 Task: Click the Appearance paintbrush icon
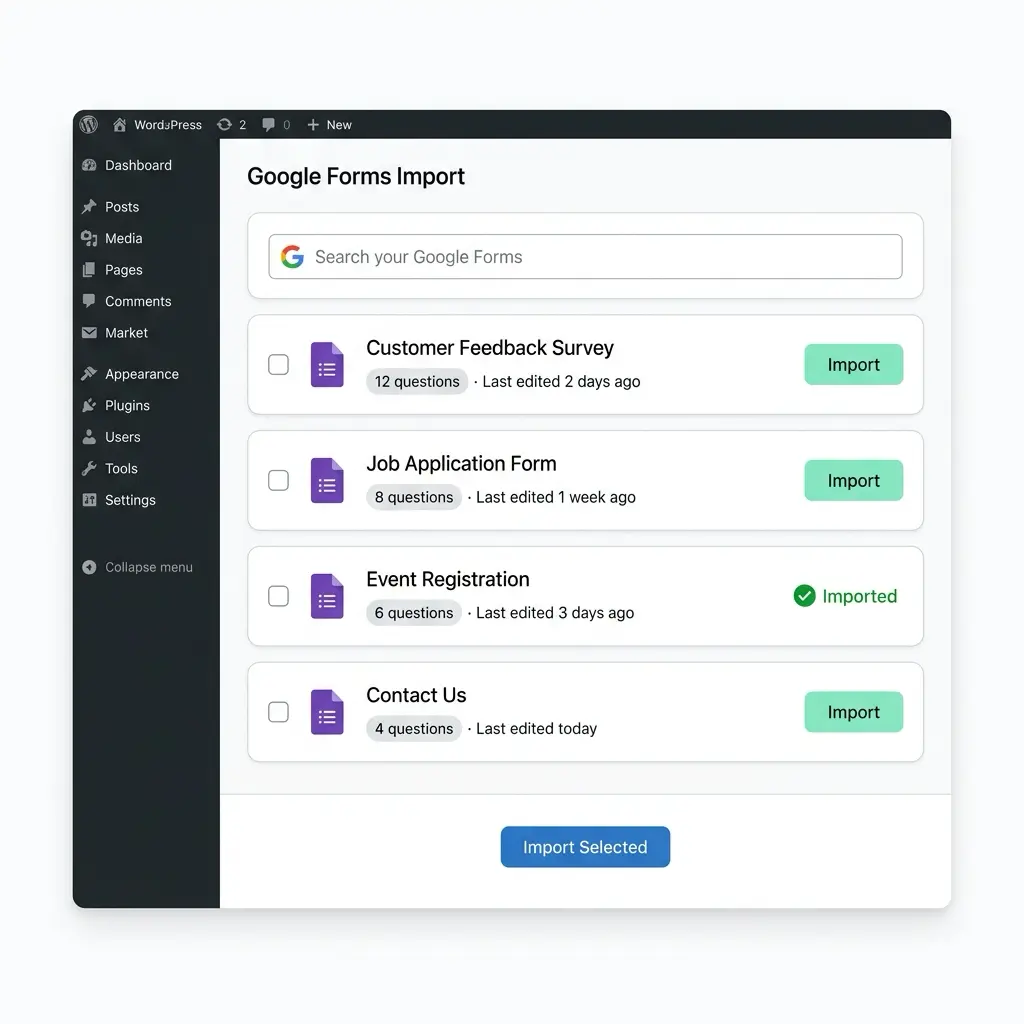(x=89, y=374)
